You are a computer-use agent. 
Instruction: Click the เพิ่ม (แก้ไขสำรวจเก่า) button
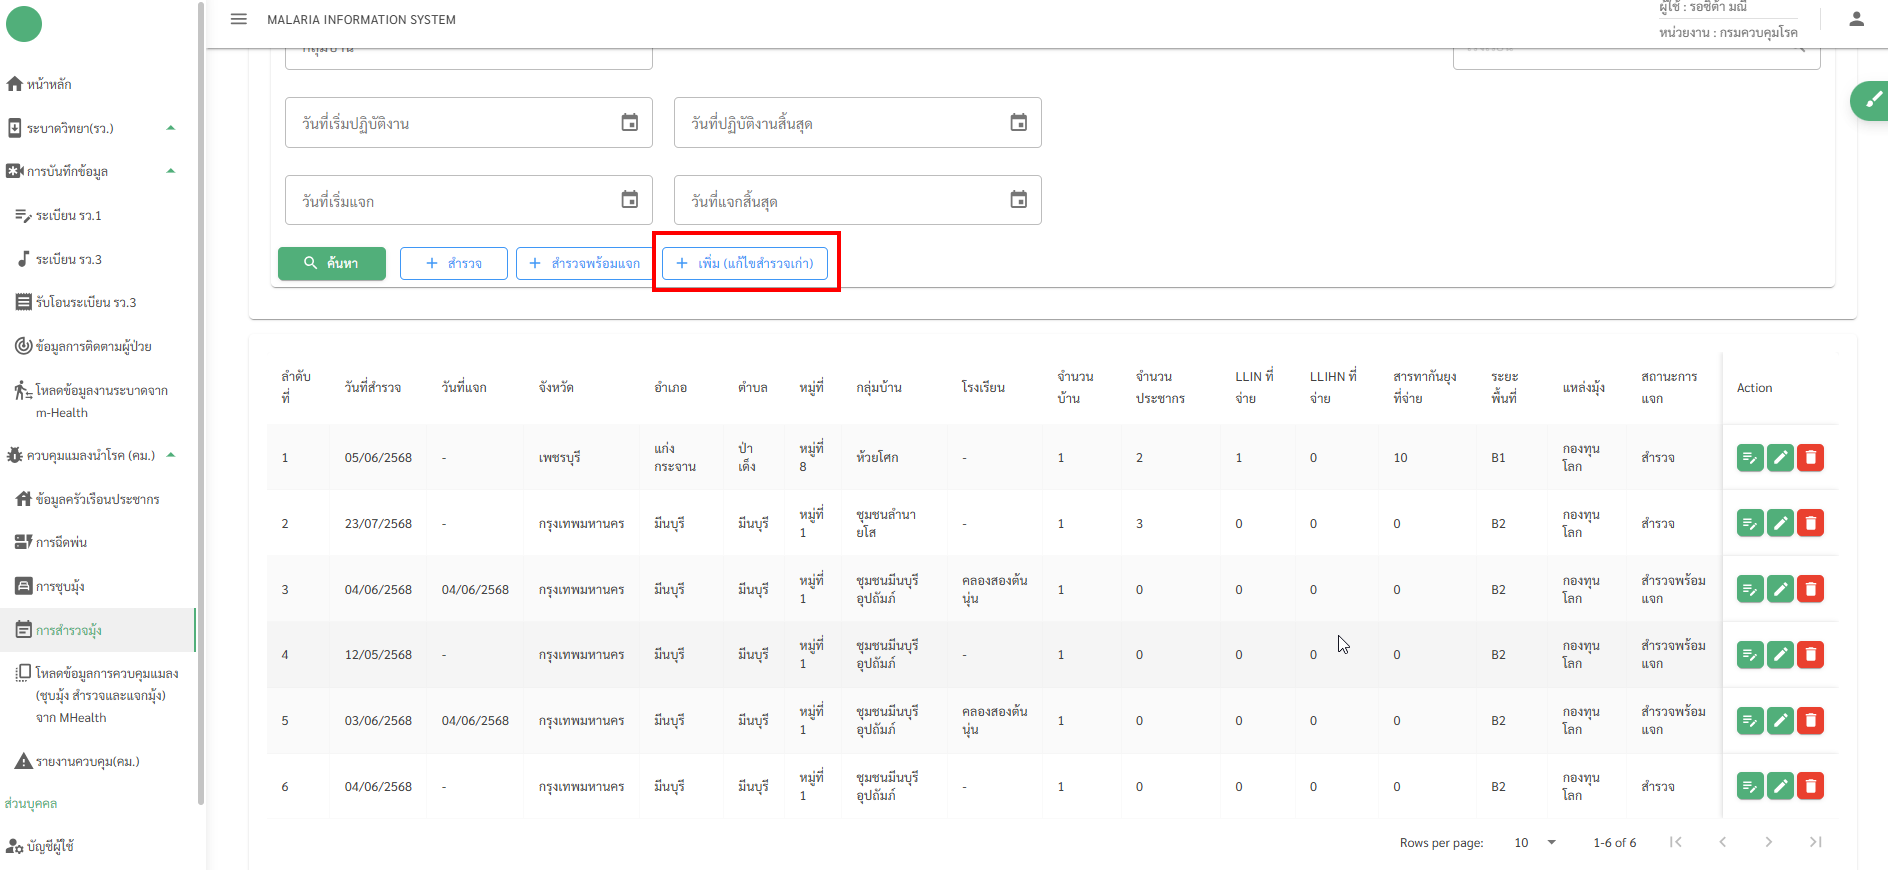tap(745, 263)
